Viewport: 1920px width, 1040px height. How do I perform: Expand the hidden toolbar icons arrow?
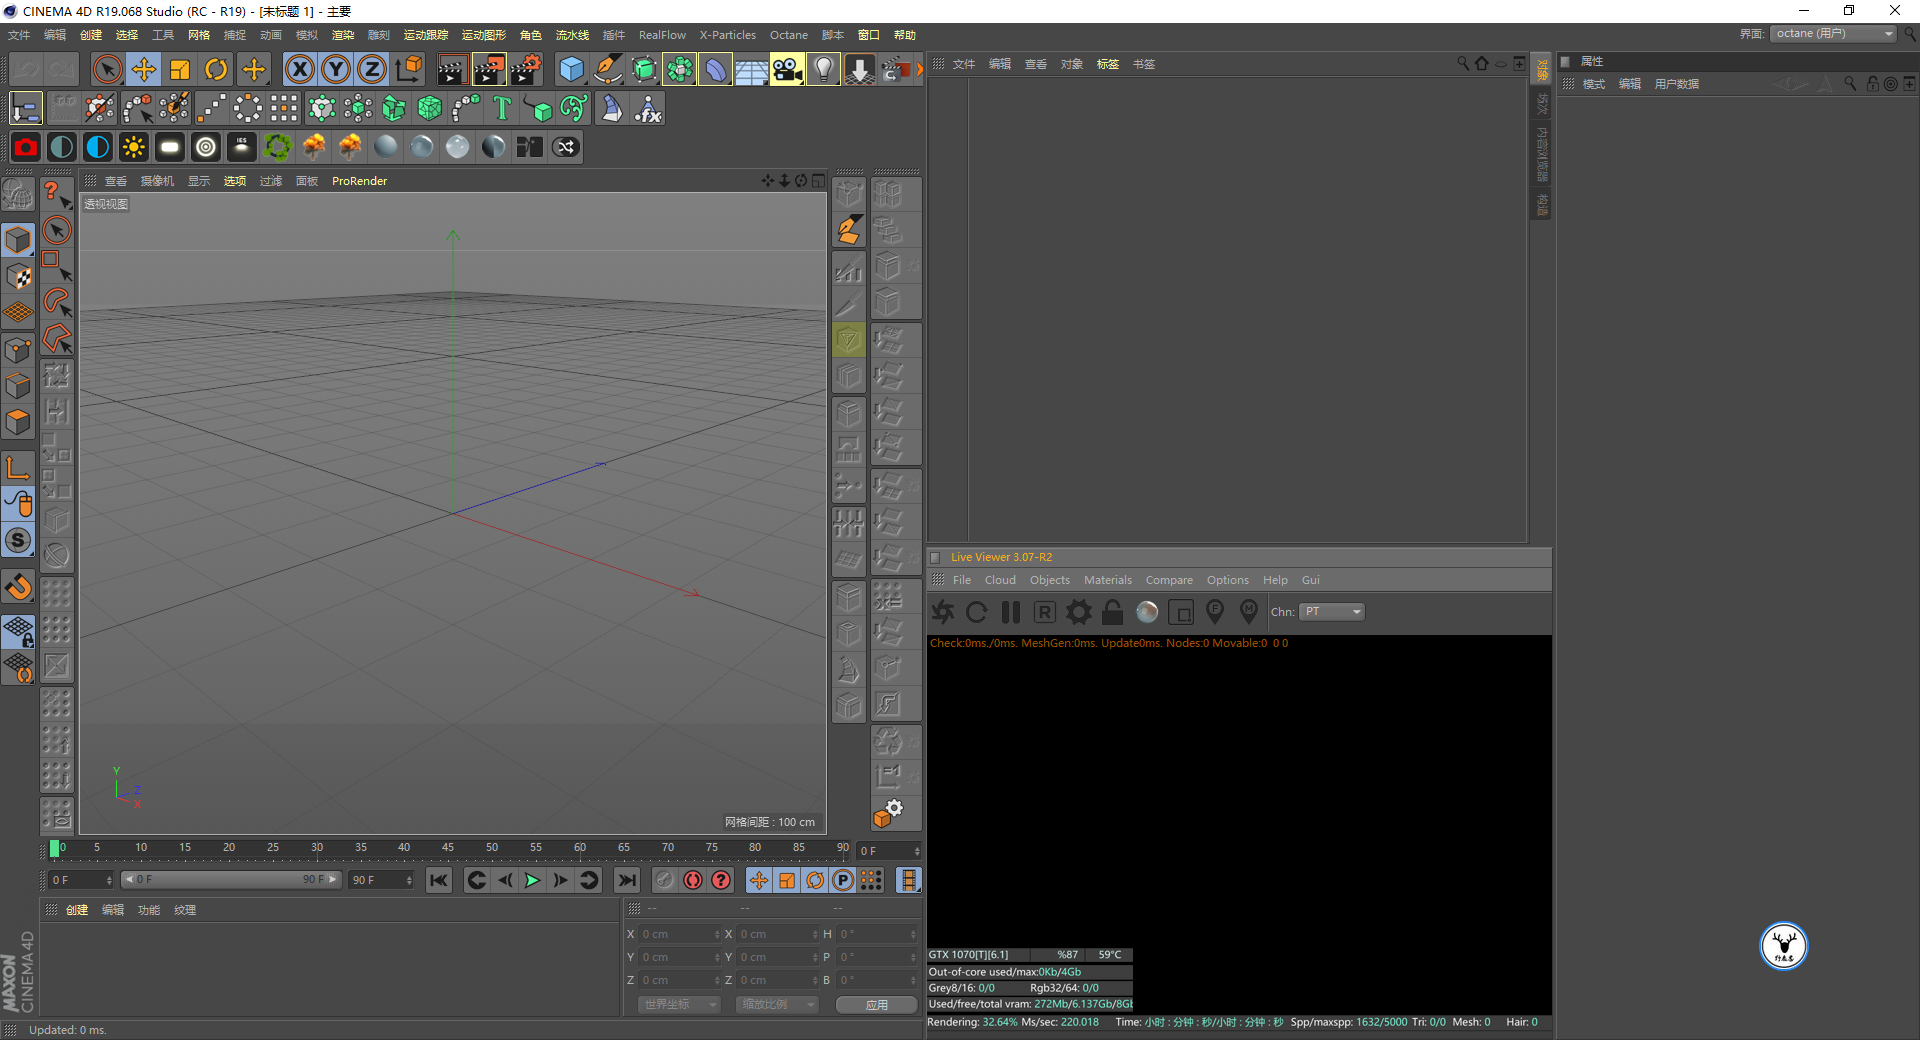click(919, 69)
